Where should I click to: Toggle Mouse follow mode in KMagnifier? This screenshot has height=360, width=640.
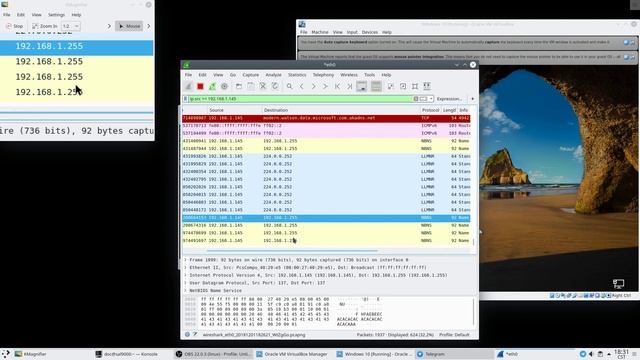pos(129,26)
